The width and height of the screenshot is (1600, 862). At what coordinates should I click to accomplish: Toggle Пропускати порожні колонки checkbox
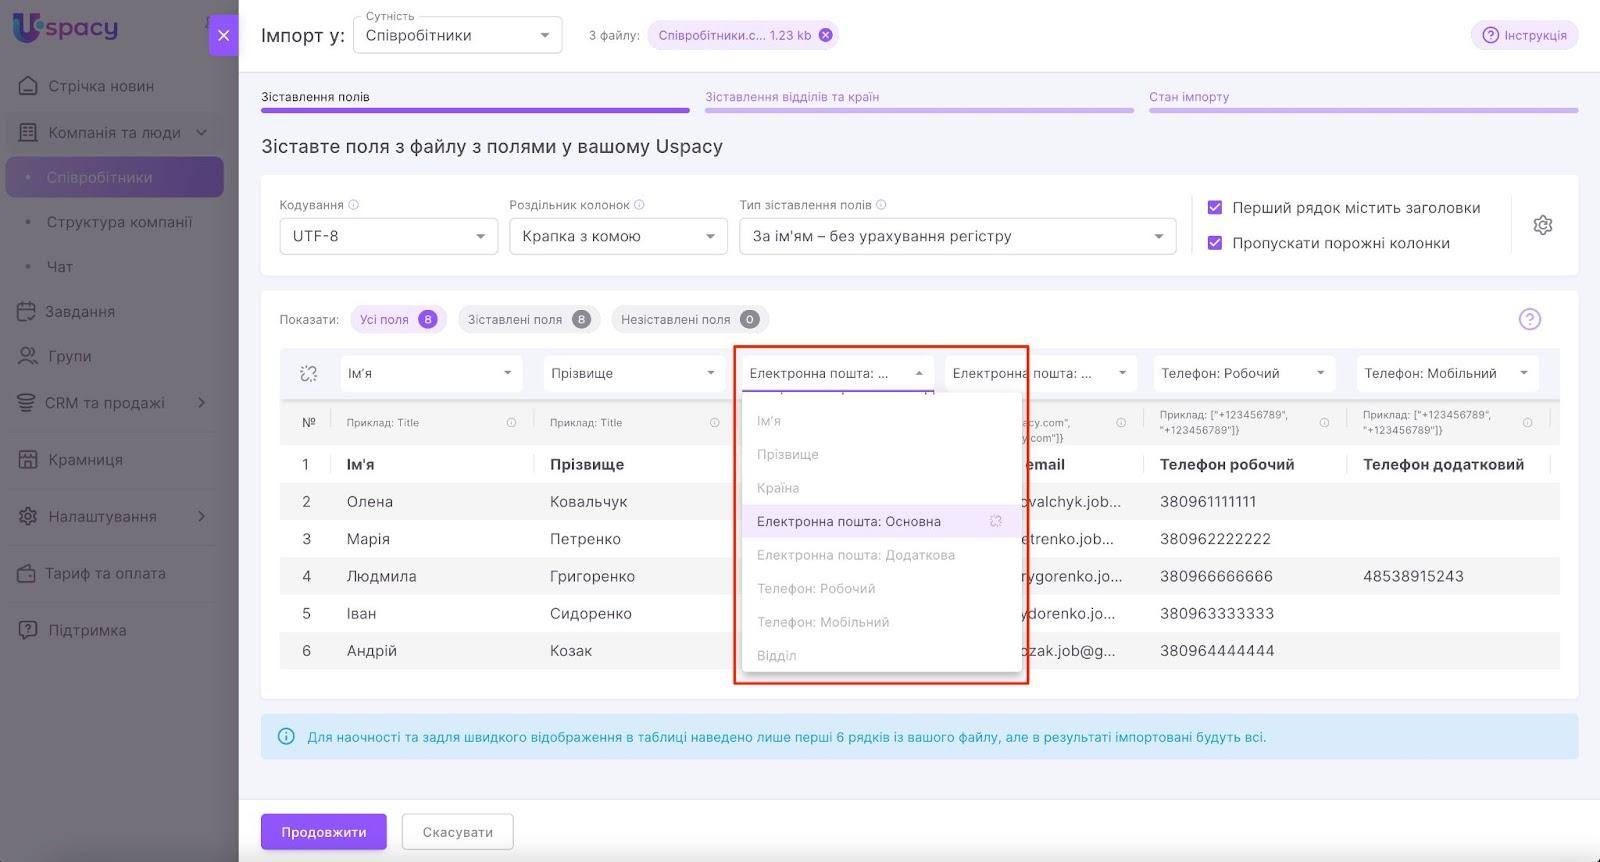pyautogui.click(x=1215, y=243)
